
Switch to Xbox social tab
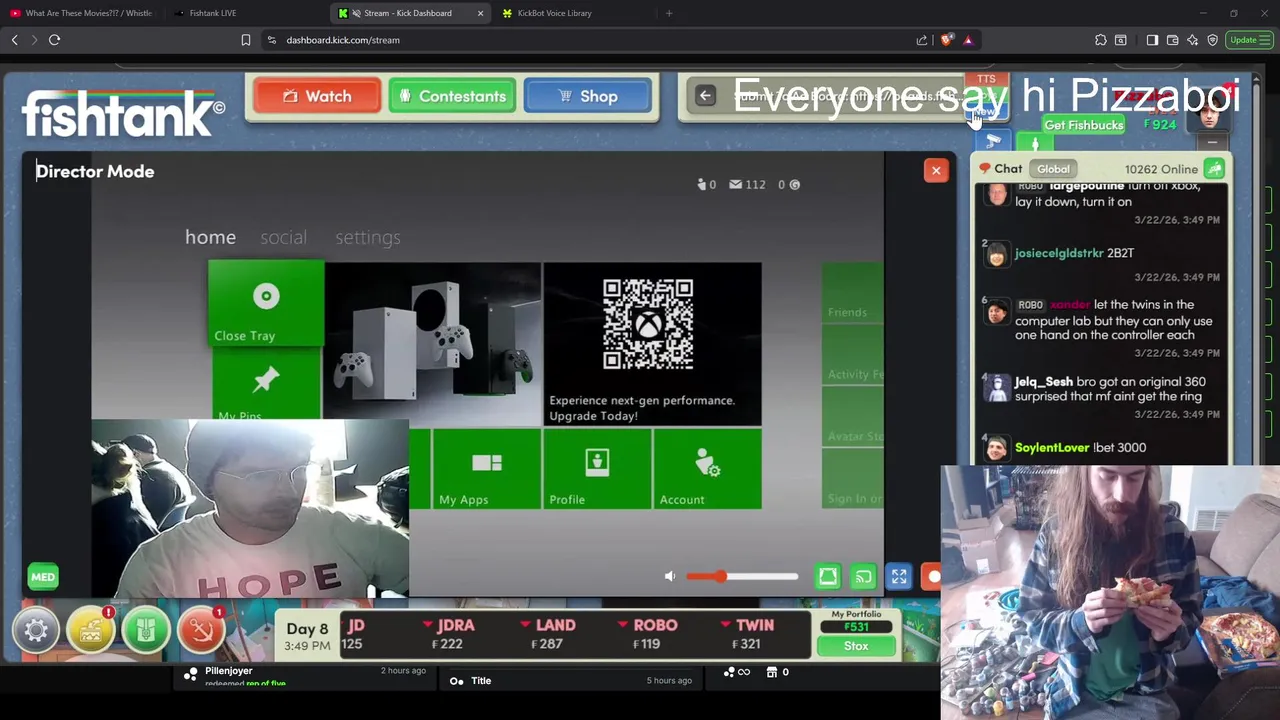point(283,237)
